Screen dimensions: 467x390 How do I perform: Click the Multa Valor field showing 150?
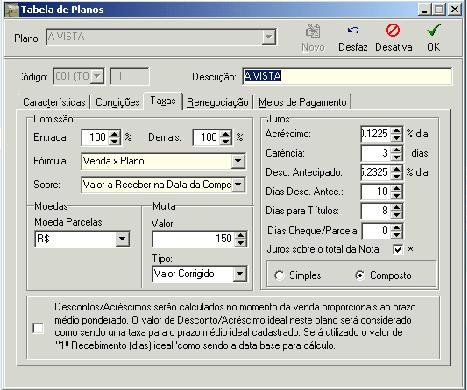pyautogui.click(x=194, y=239)
